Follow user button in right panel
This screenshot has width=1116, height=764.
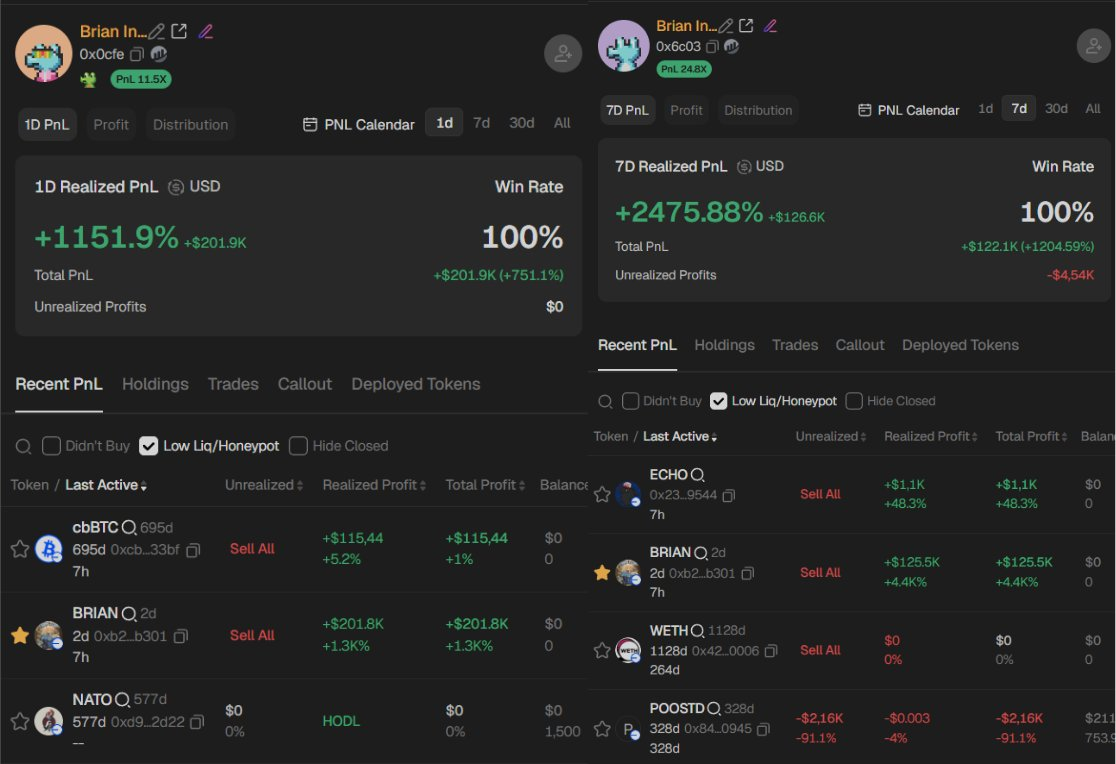[1094, 46]
